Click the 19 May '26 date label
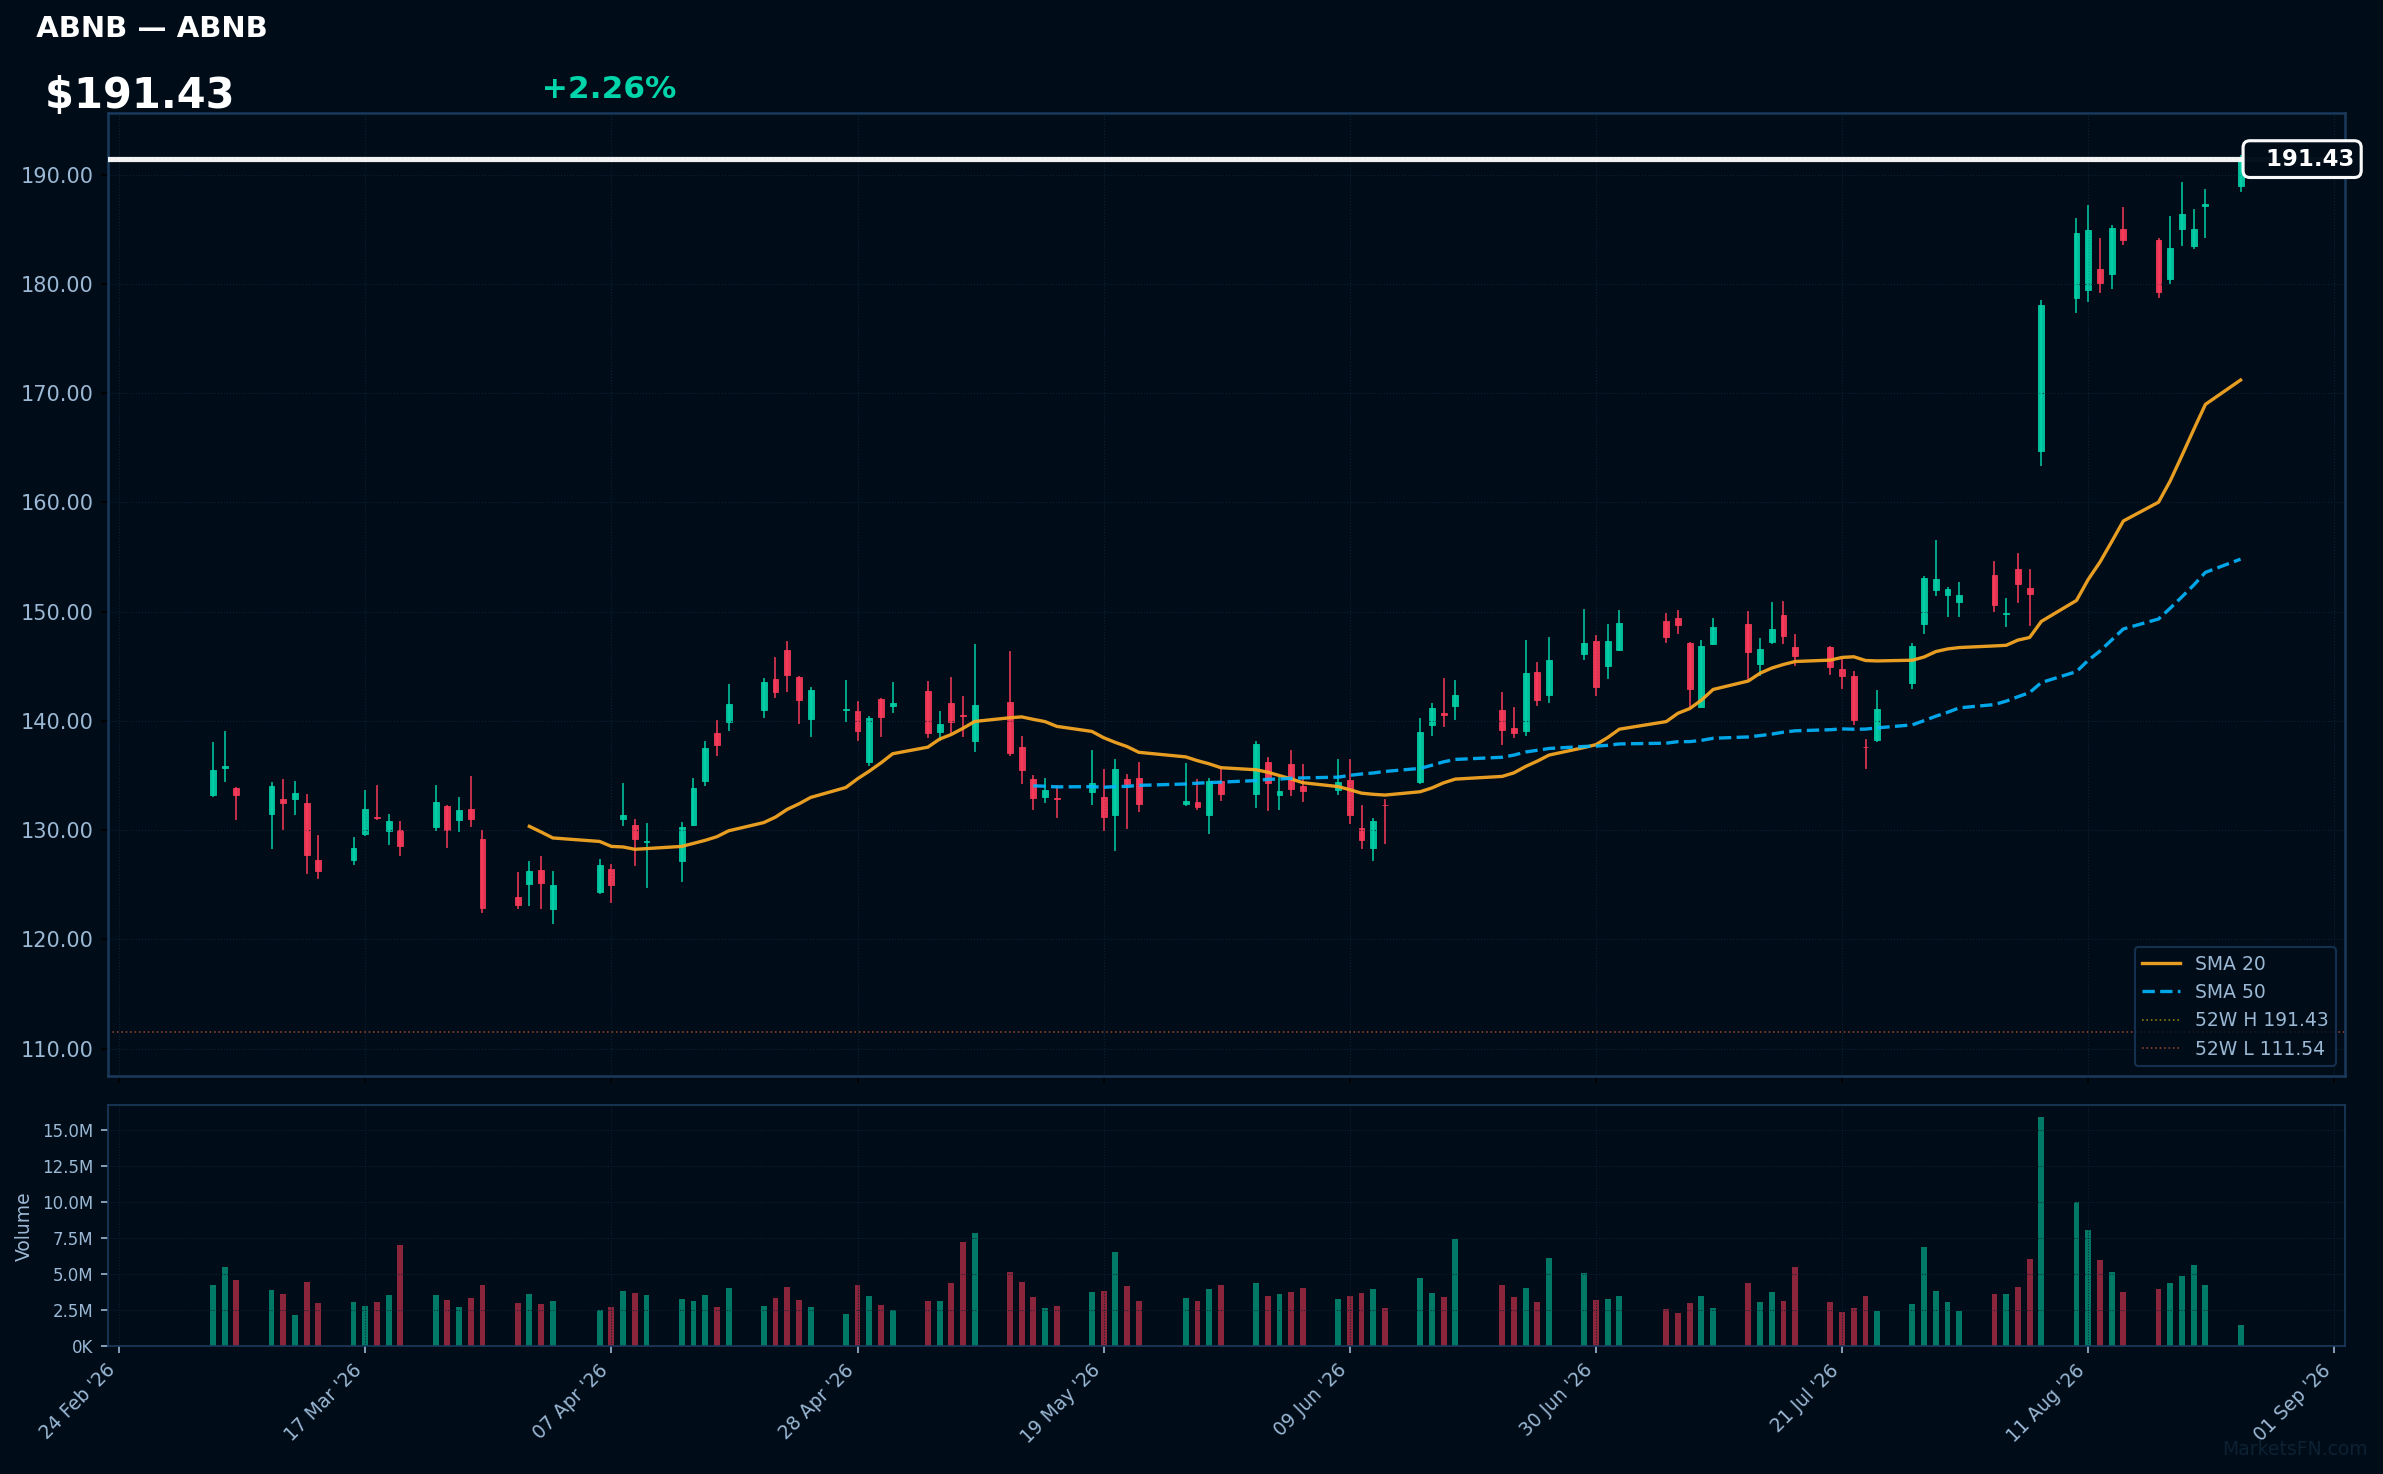 pos(1060,1401)
